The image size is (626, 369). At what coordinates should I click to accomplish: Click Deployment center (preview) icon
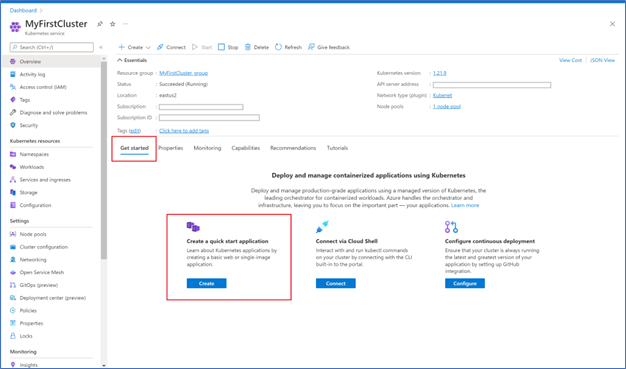pyautogui.click(x=13, y=298)
